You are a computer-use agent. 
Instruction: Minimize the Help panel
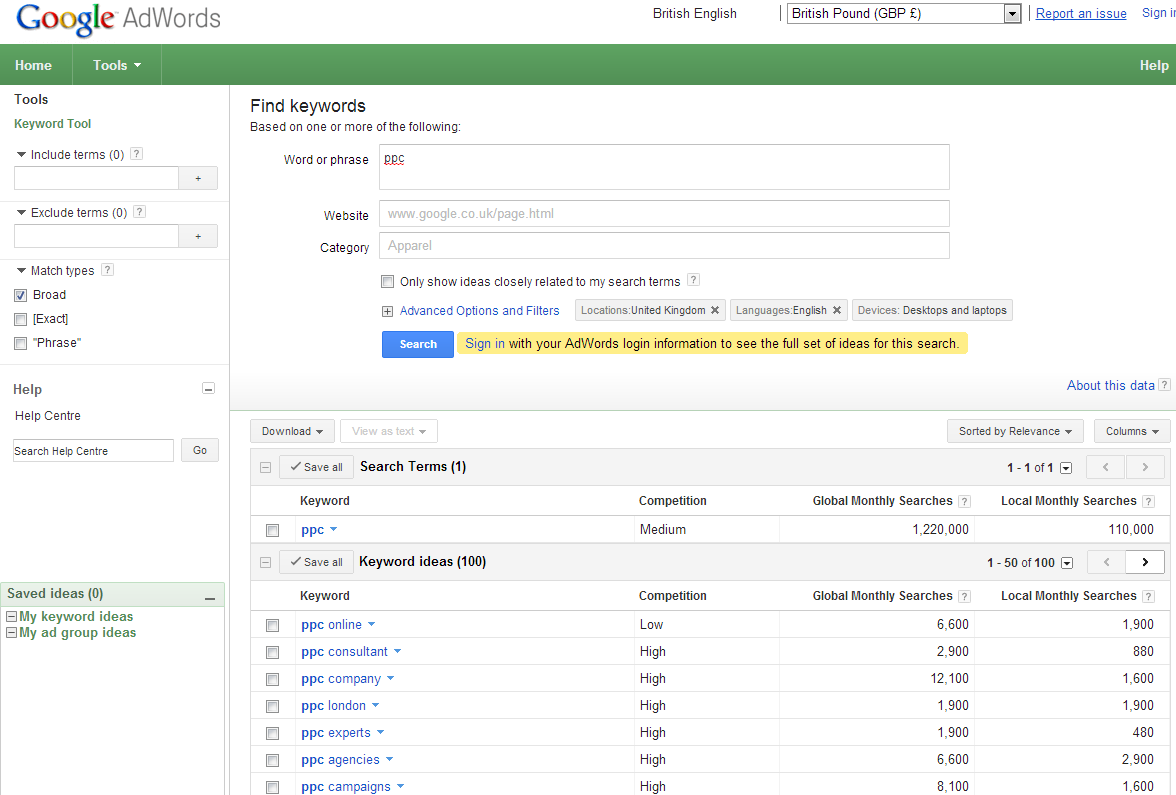(208, 388)
